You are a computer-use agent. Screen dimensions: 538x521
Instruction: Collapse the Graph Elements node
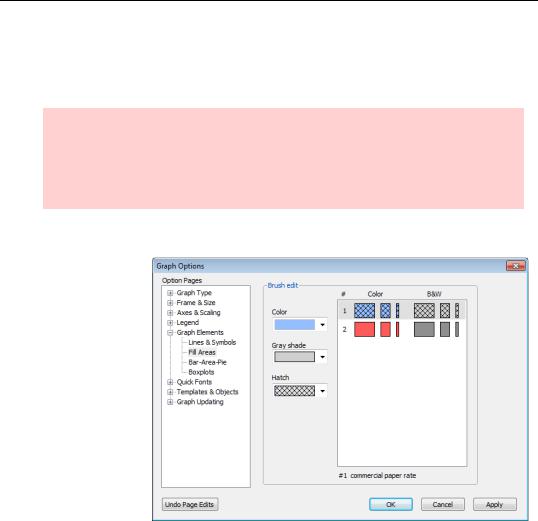tap(170, 333)
